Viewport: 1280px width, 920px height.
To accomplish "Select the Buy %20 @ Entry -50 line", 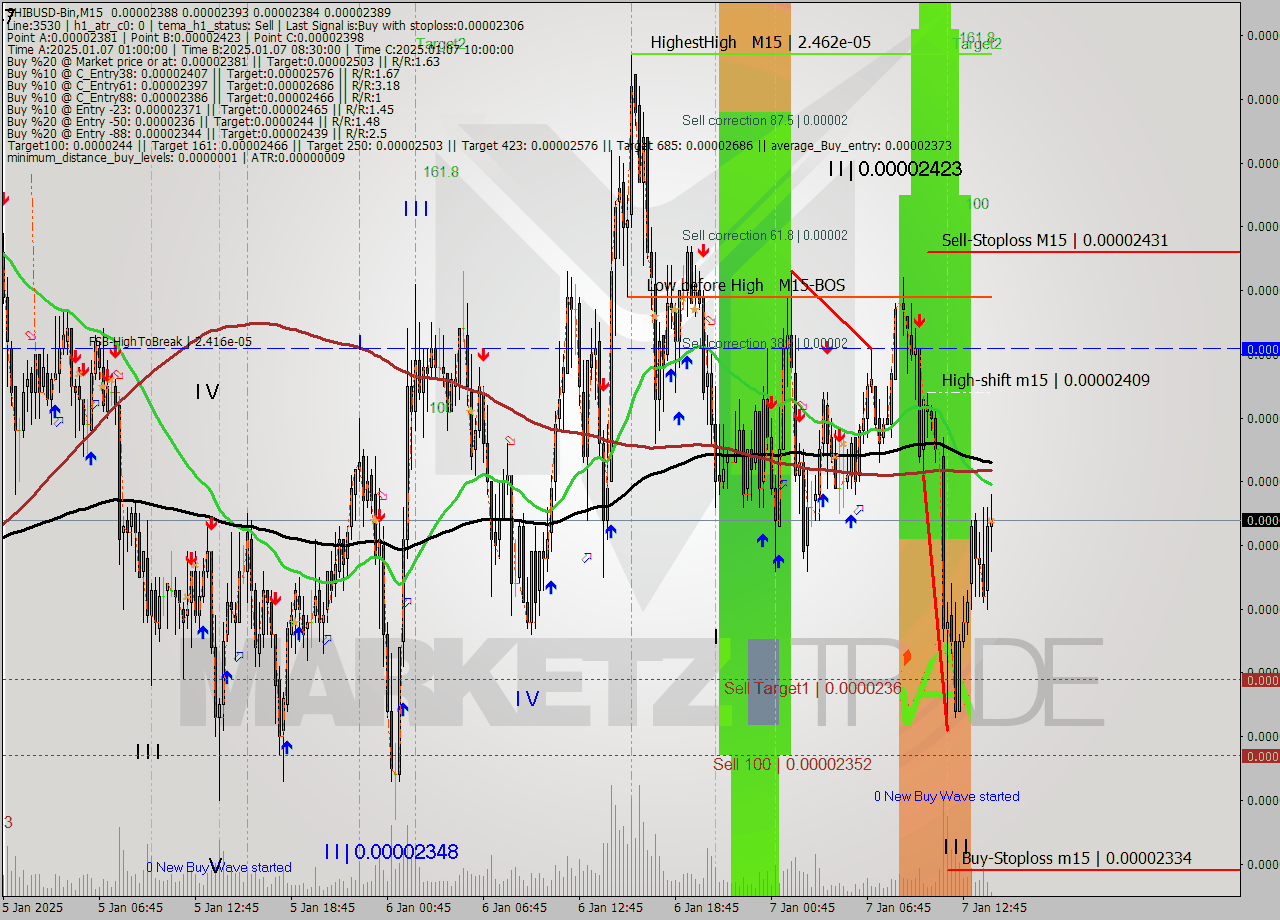I will 193,121.
